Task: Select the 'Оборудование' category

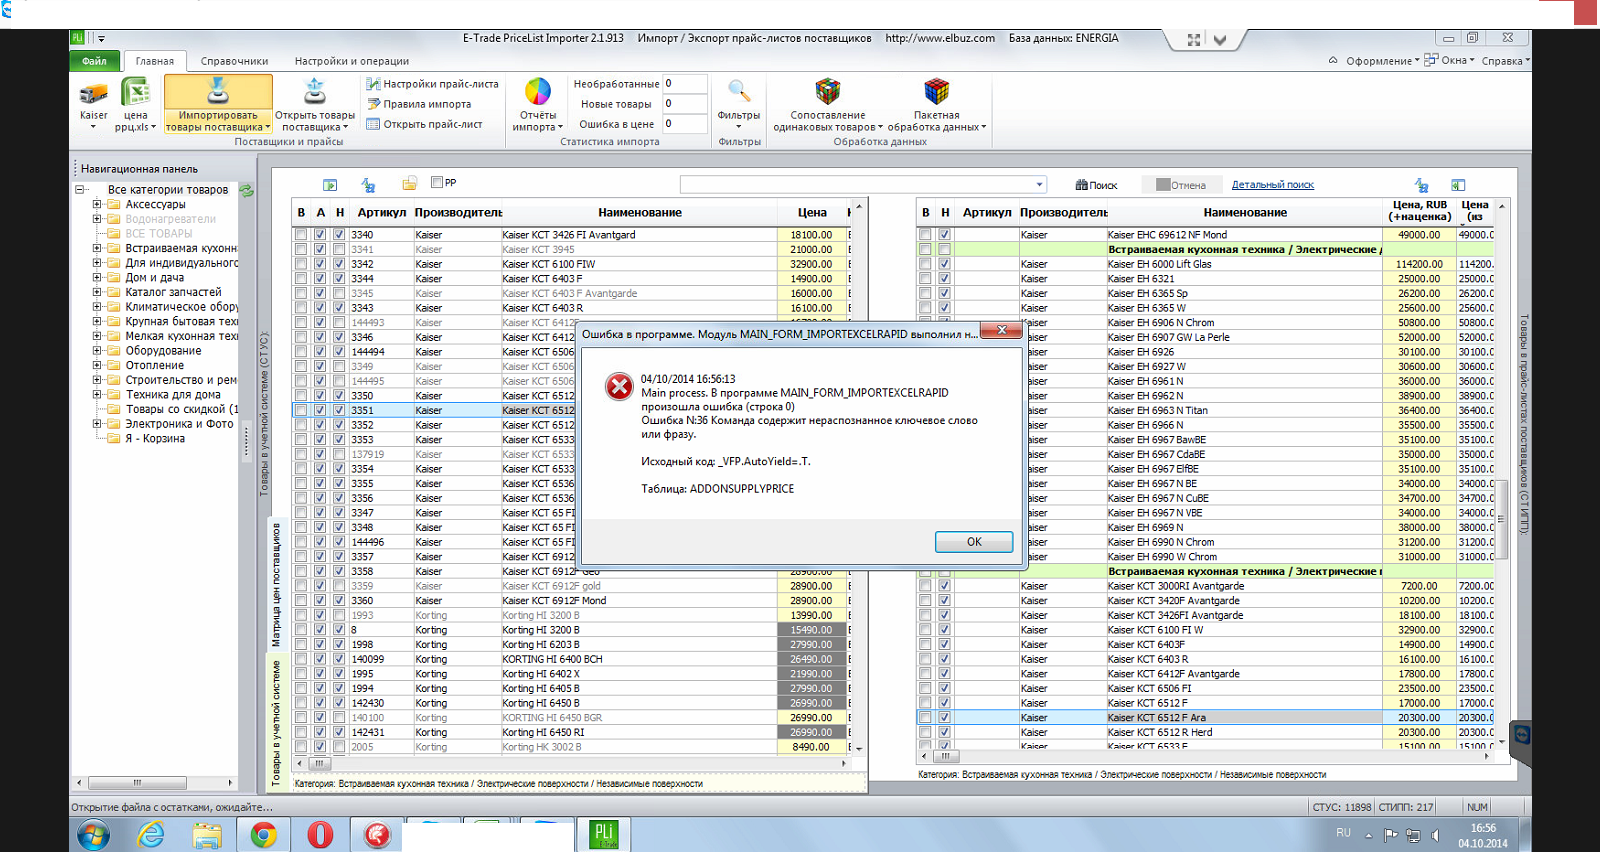Action: (x=163, y=351)
